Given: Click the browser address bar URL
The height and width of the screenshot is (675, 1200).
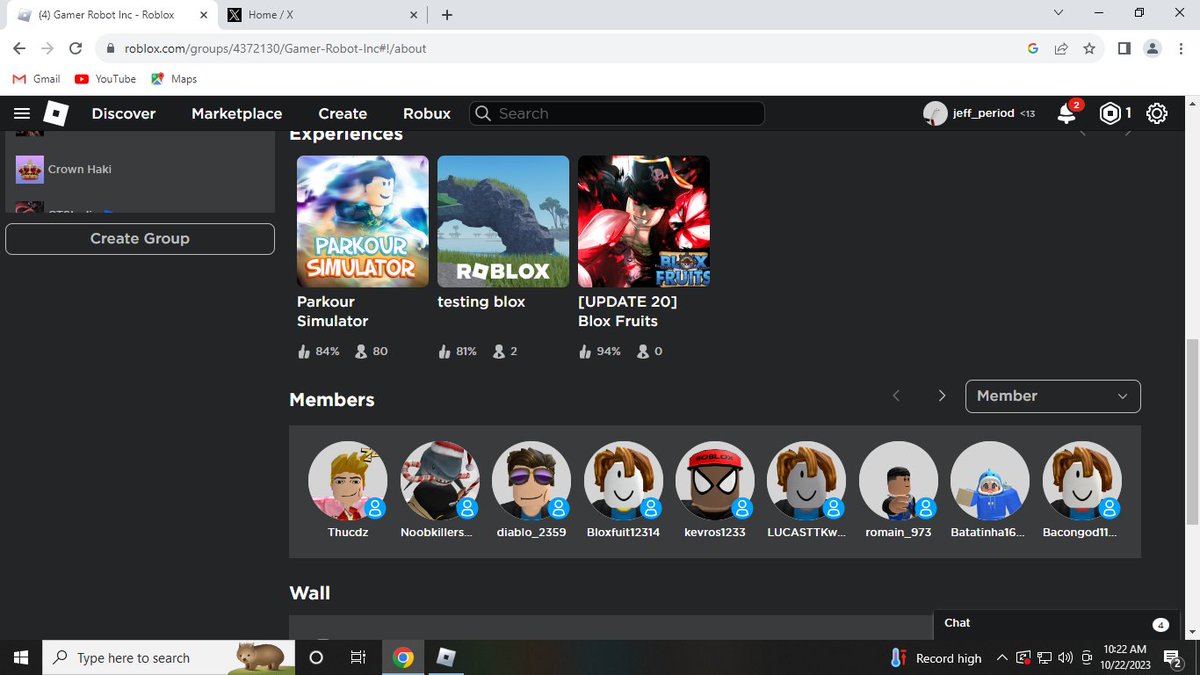Looking at the screenshot, I should coord(275,48).
